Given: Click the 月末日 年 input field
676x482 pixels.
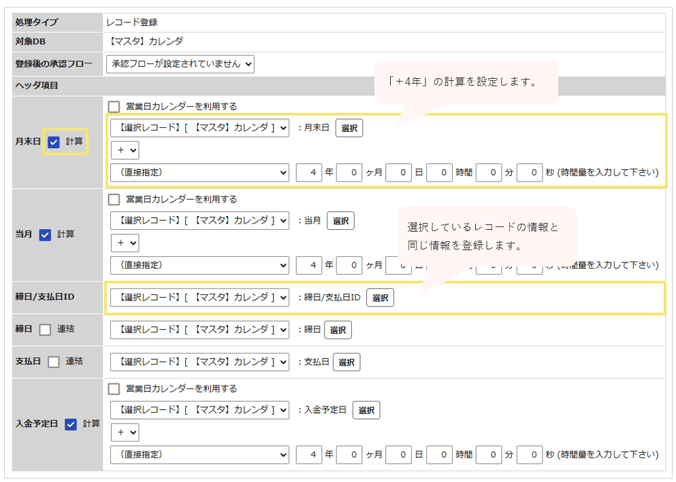Looking at the screenshot, I should coord(309,172).
